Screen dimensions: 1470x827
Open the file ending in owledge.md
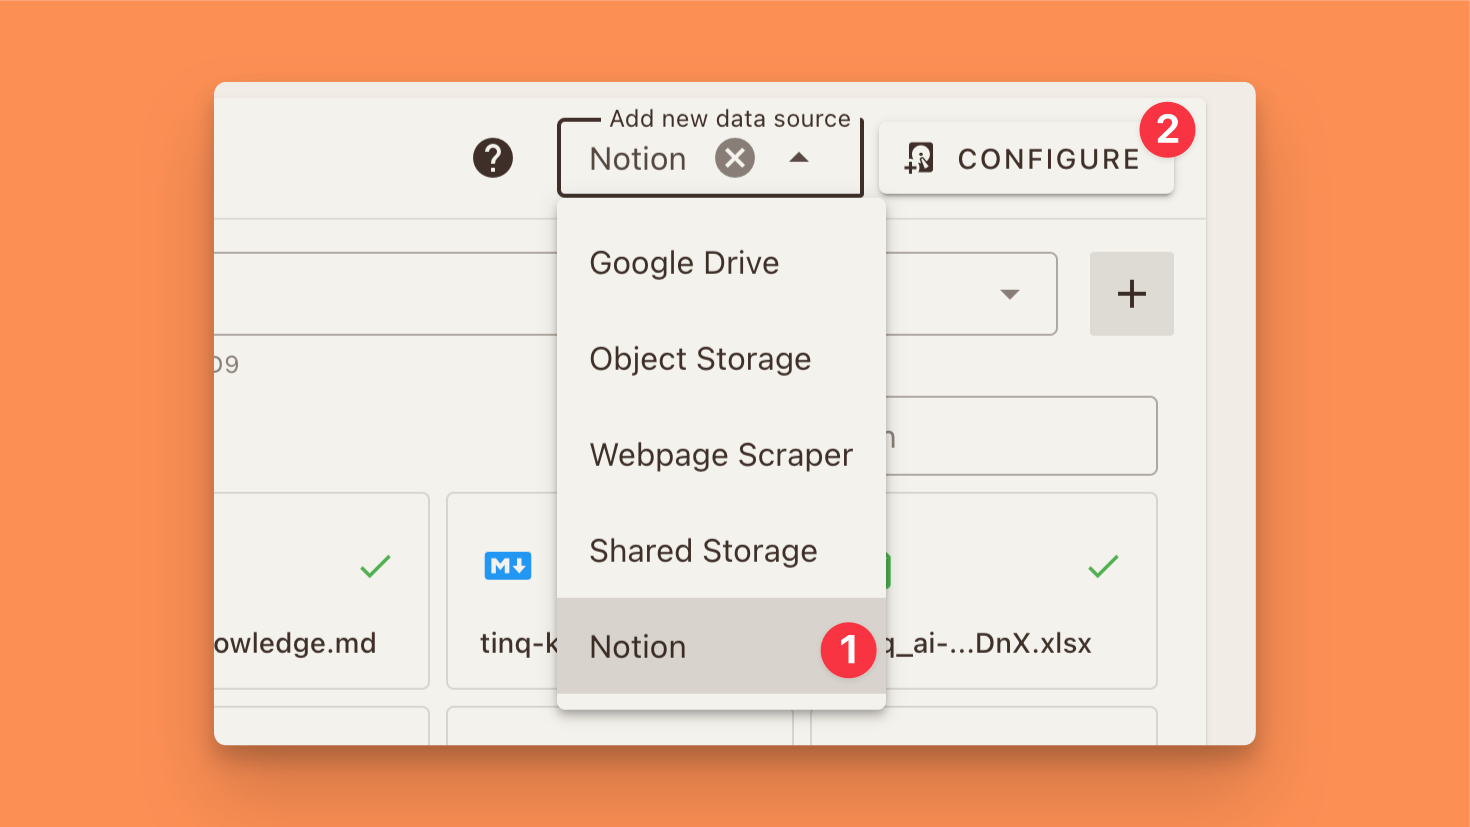click(x=296, y=643)
